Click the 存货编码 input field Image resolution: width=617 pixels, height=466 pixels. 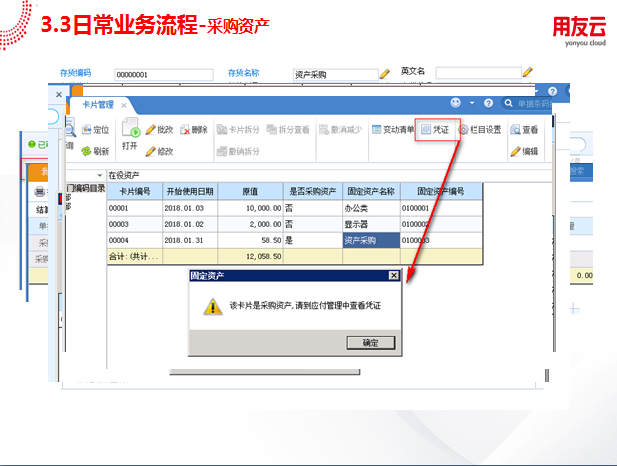(x=164, y=75)
